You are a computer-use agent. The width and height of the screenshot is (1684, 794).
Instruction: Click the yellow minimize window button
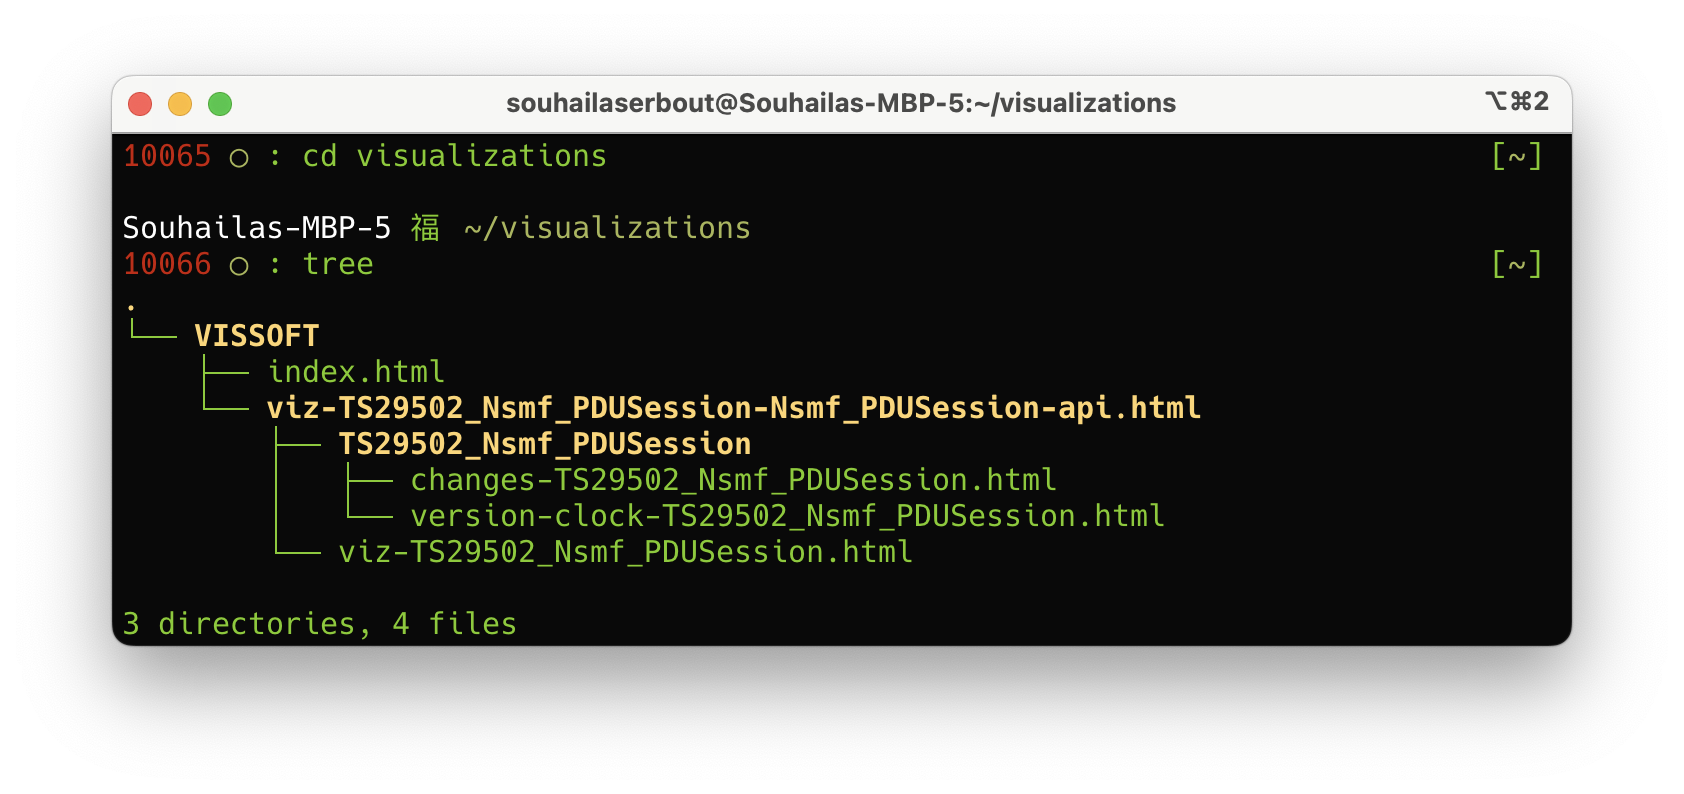click(180, 104)
